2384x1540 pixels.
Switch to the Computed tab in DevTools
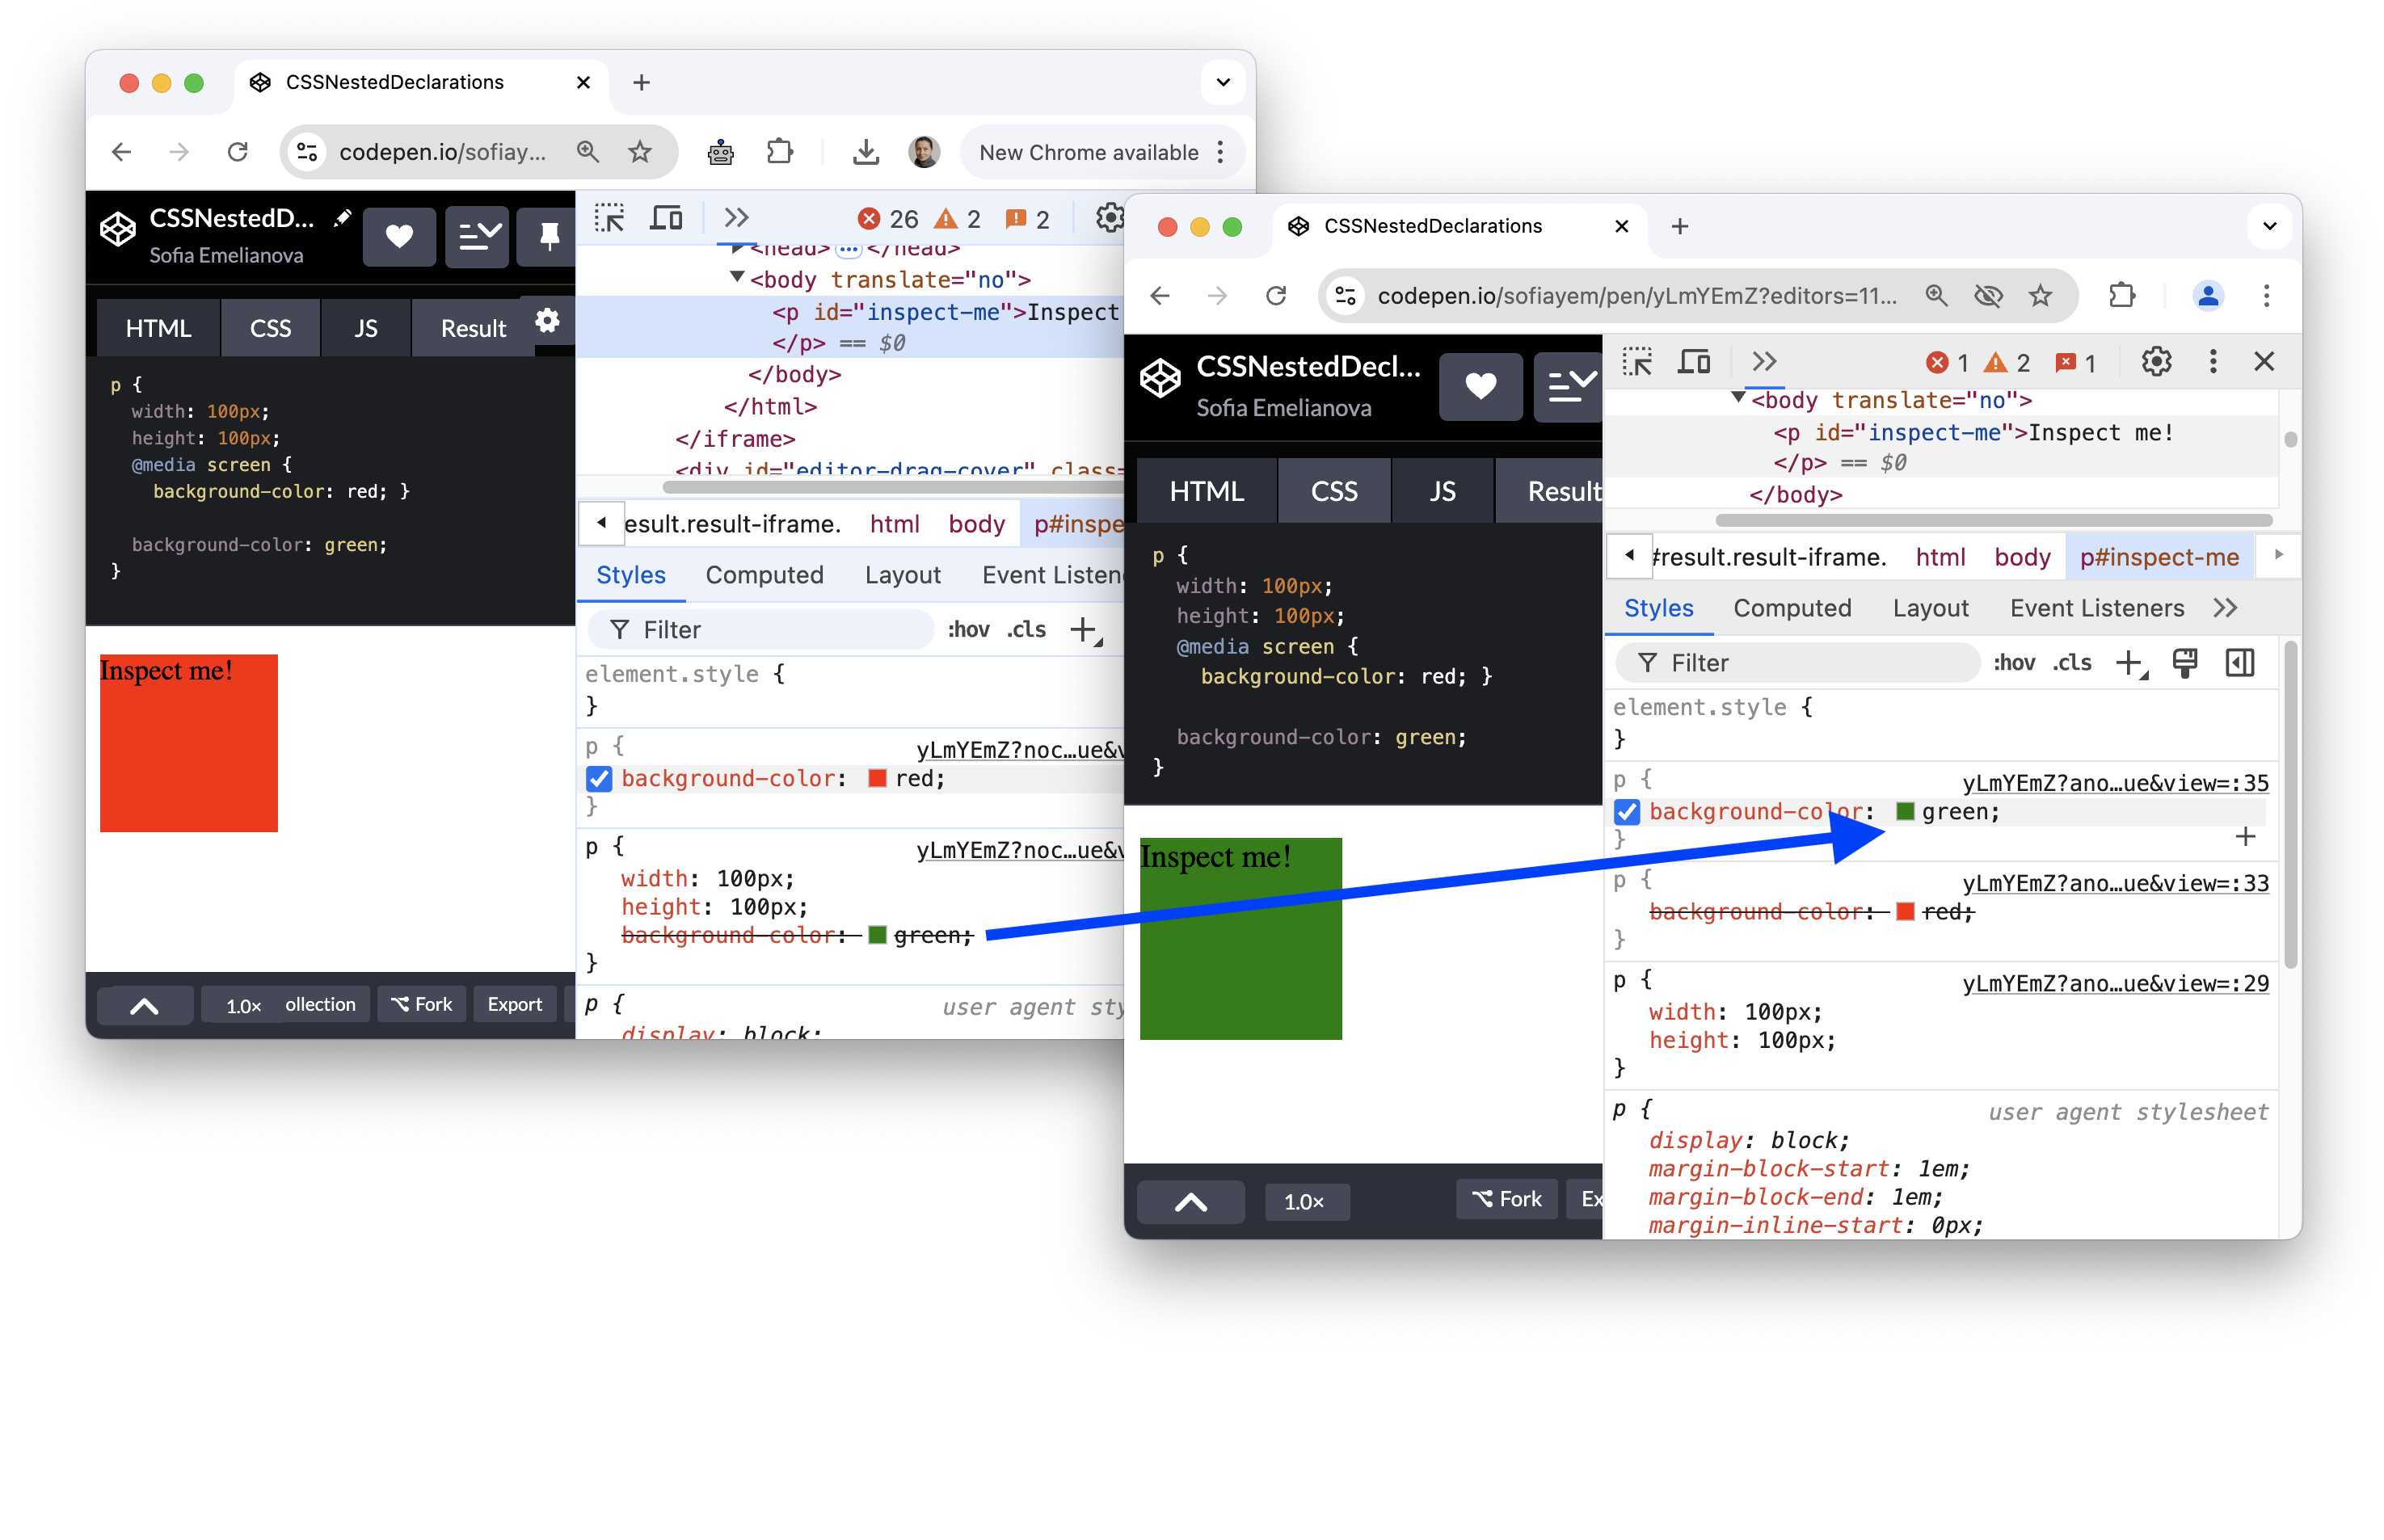[x=1793, y=607]
